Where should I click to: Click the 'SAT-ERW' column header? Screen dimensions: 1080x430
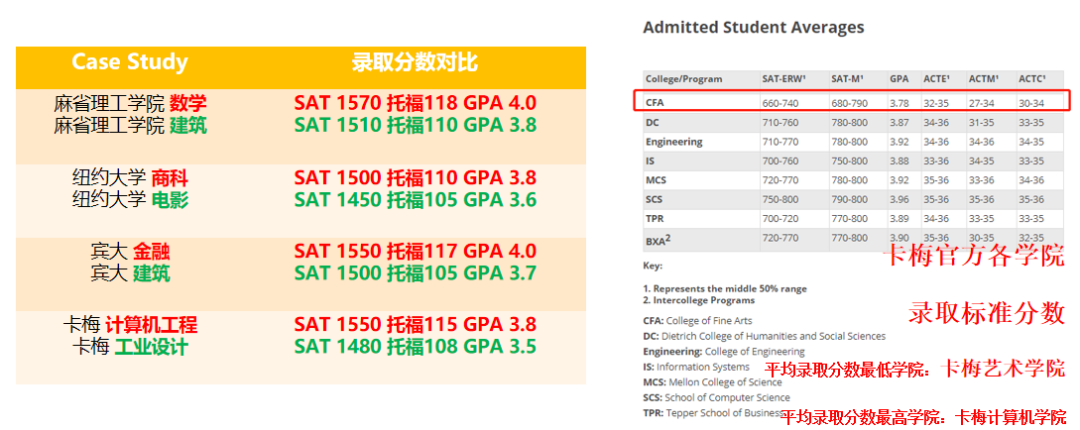pos(783,79)
